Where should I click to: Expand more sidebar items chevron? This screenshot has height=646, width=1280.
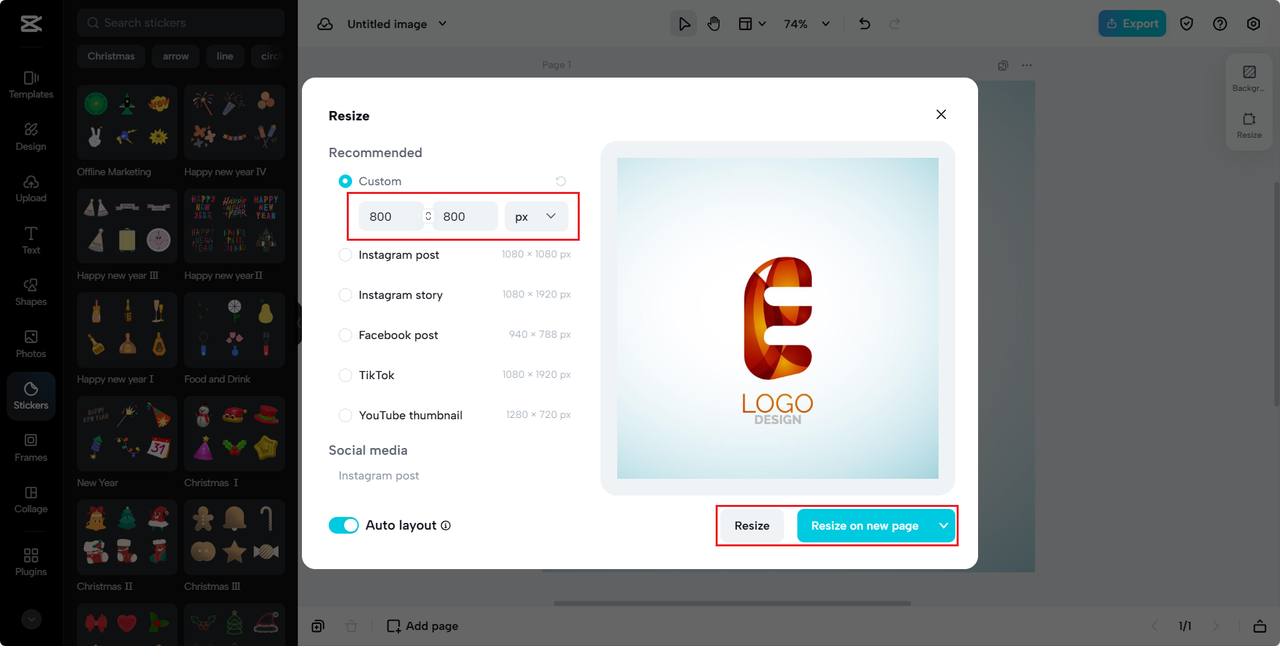pyautogui.click(x=31, y=619)
